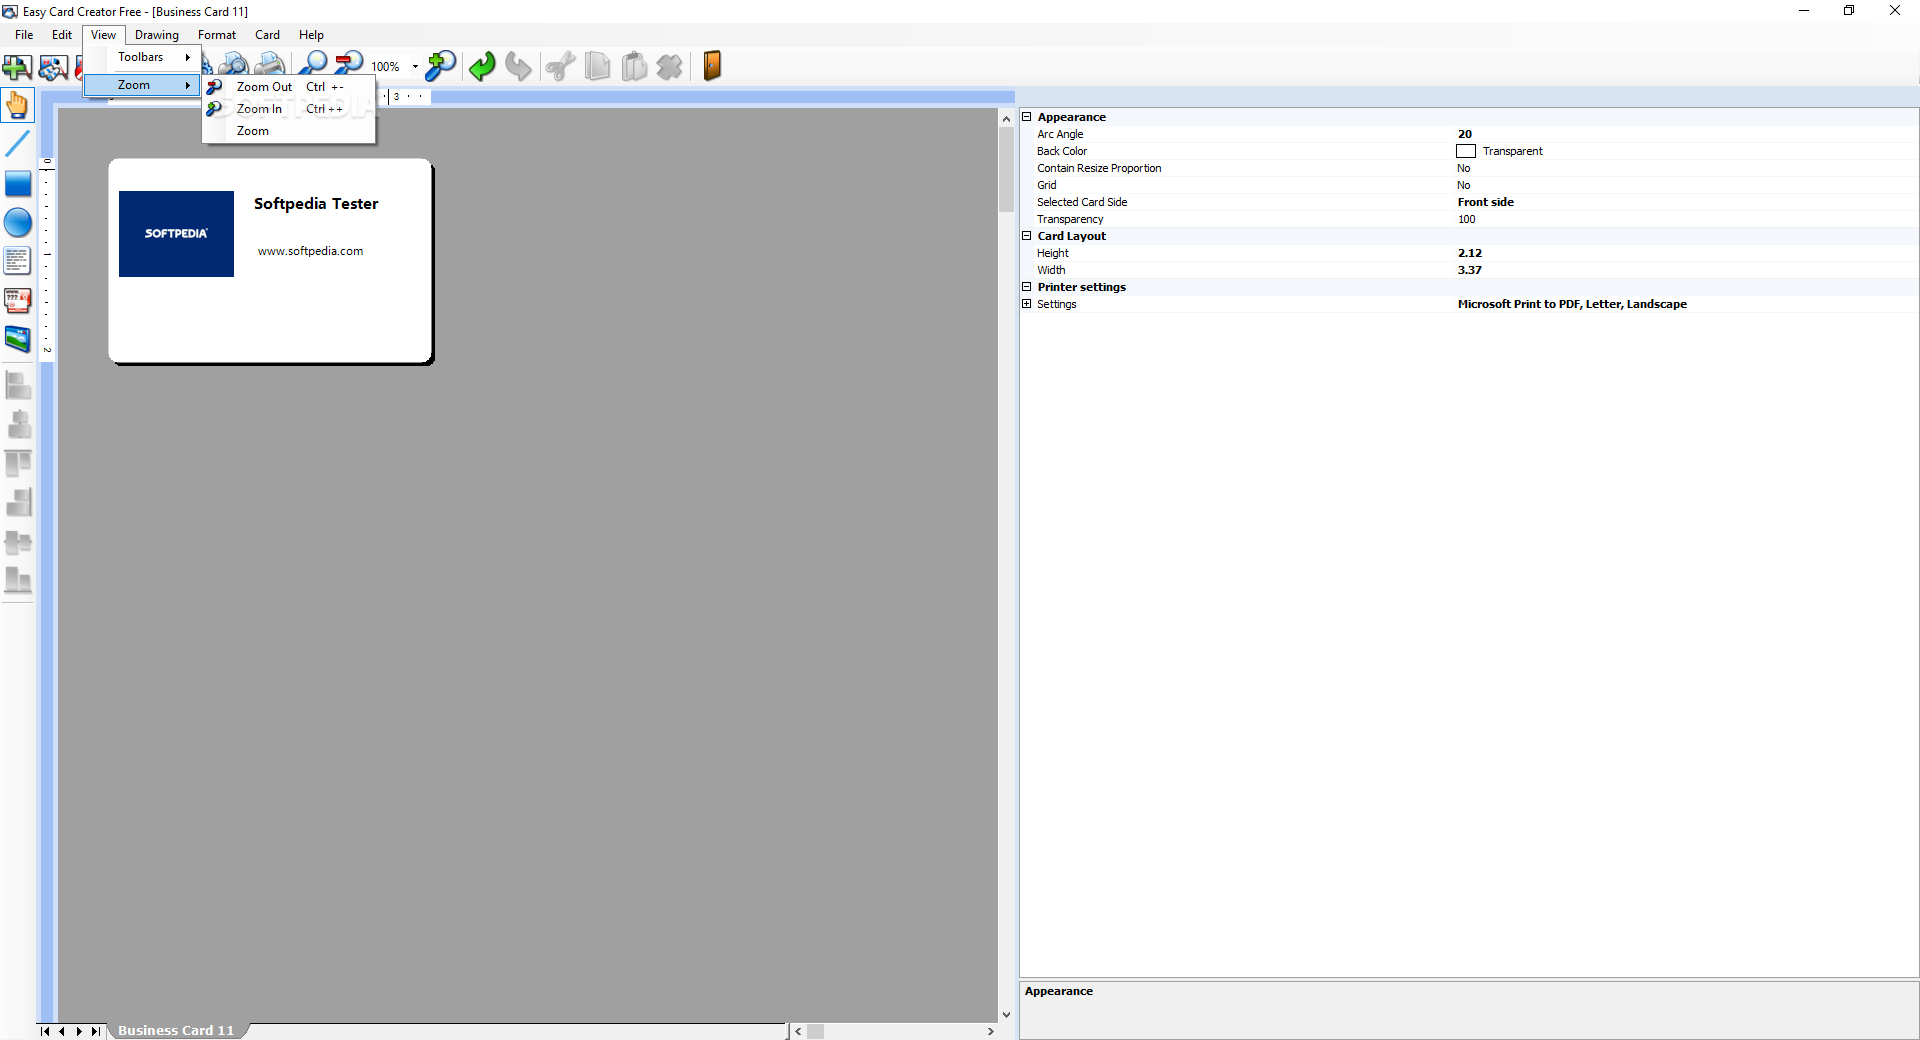Collapse the Printer settings group
Viewport: 1920px width, 1040px height.
point(1026,287)
